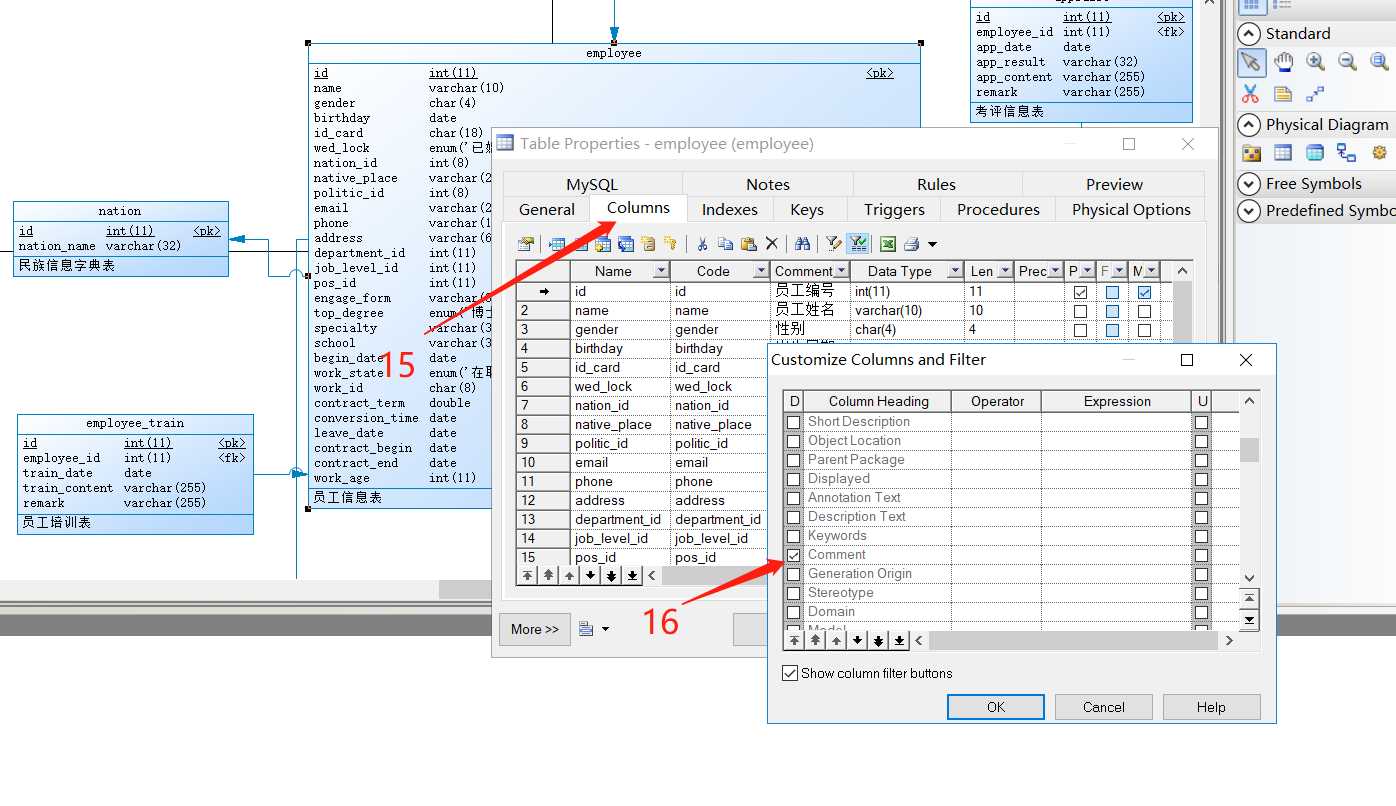Click the Expression cell in the Comment row
This screenshot has width=1396, height=806.
(1117, 555)
